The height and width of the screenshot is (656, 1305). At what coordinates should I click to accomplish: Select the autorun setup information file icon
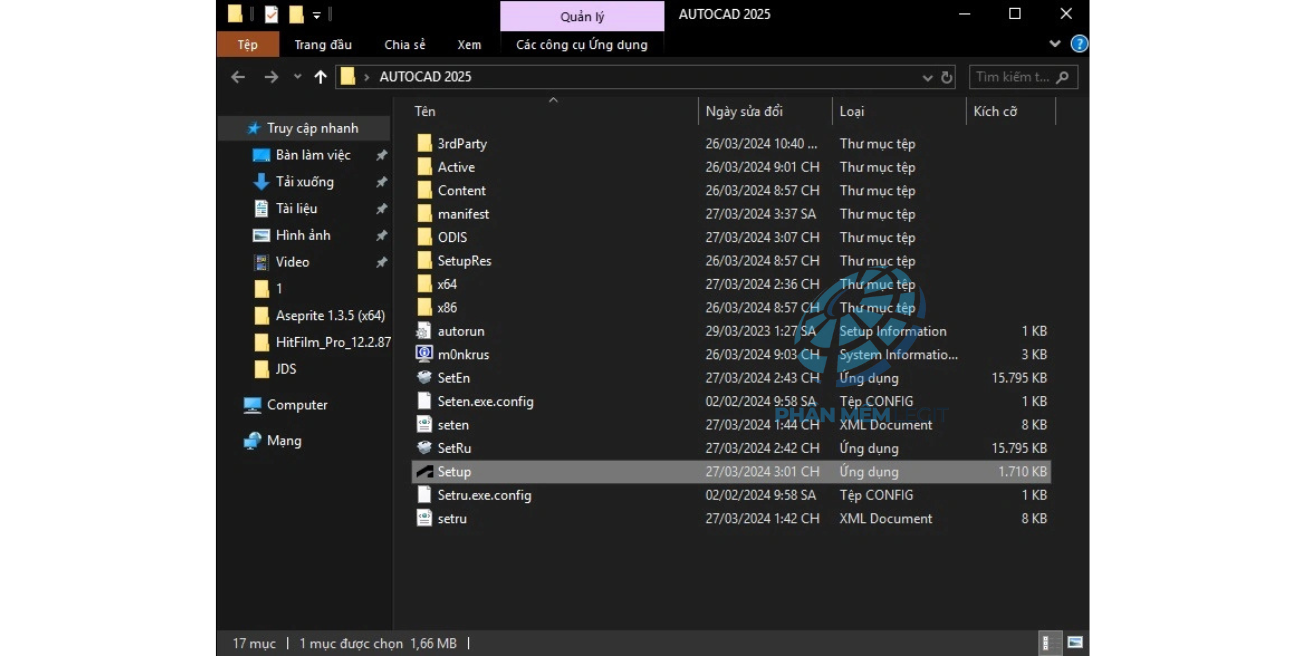point(424,331)
